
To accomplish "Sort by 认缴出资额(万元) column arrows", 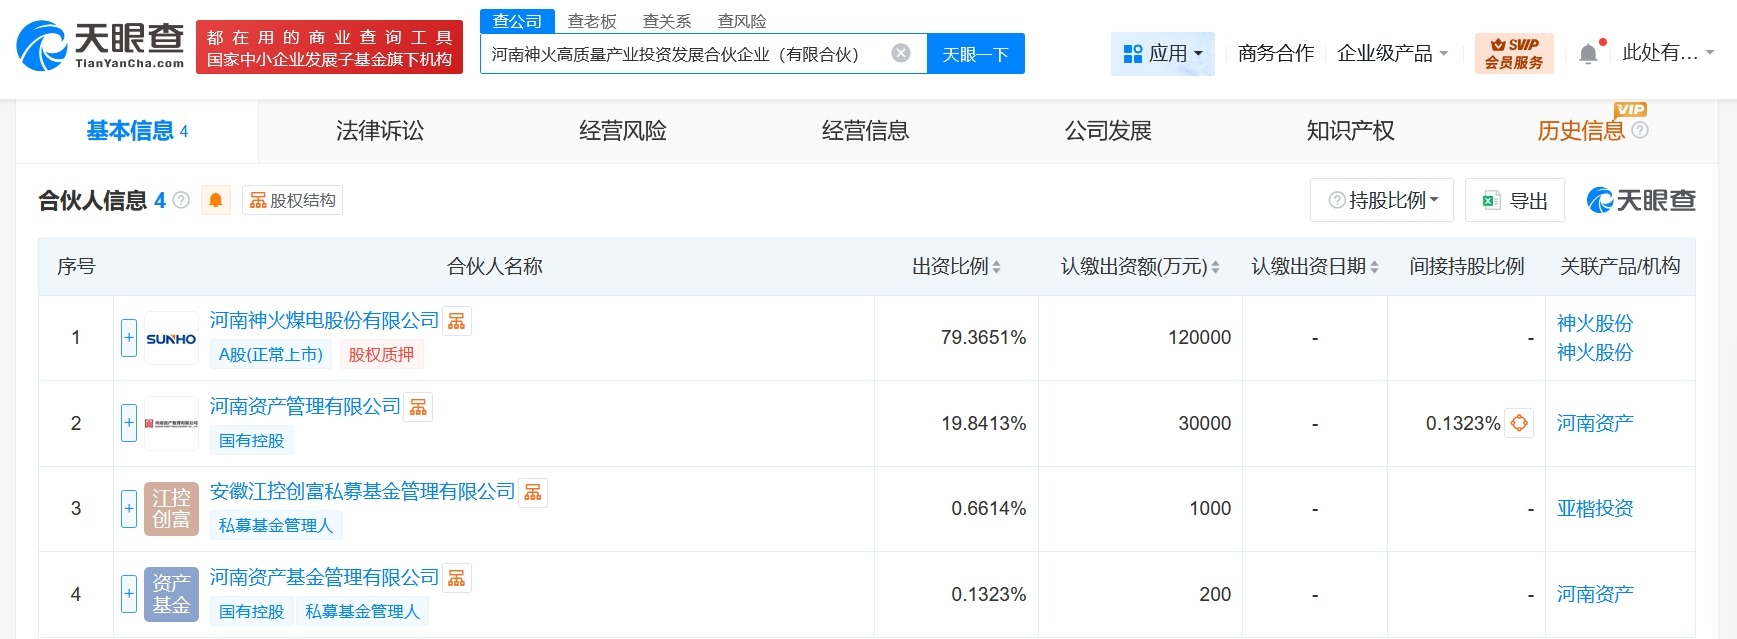I will [x=1215, y=267].
